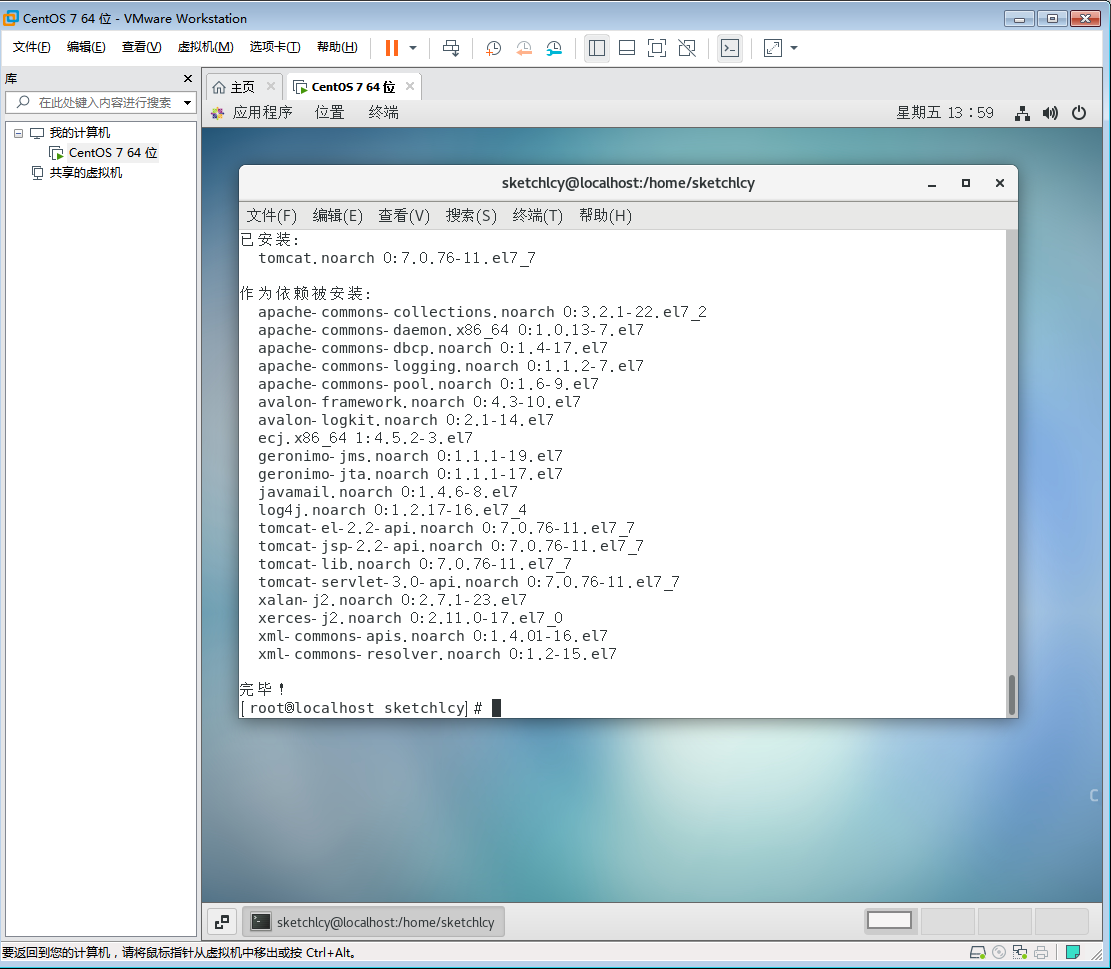Click the virtual hard disk icon in status bar
This screenshot has height=969, width=1111.
(977, 953)
